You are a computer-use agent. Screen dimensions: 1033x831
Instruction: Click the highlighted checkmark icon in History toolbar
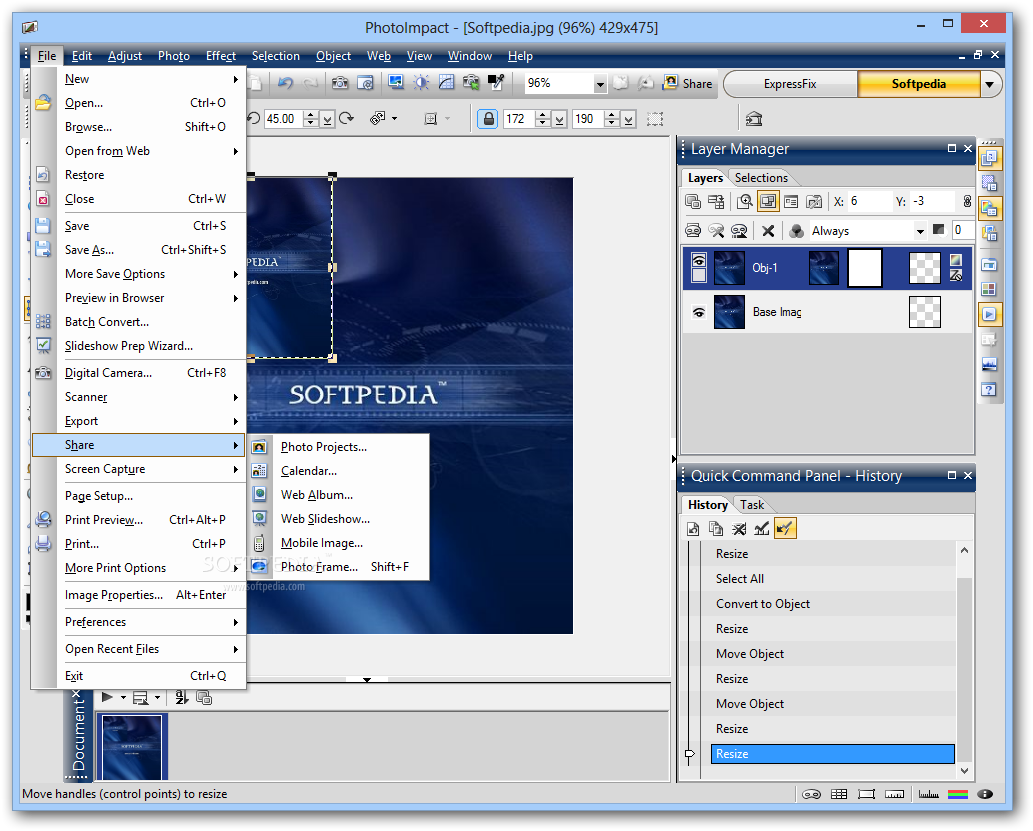coord(785,529)
